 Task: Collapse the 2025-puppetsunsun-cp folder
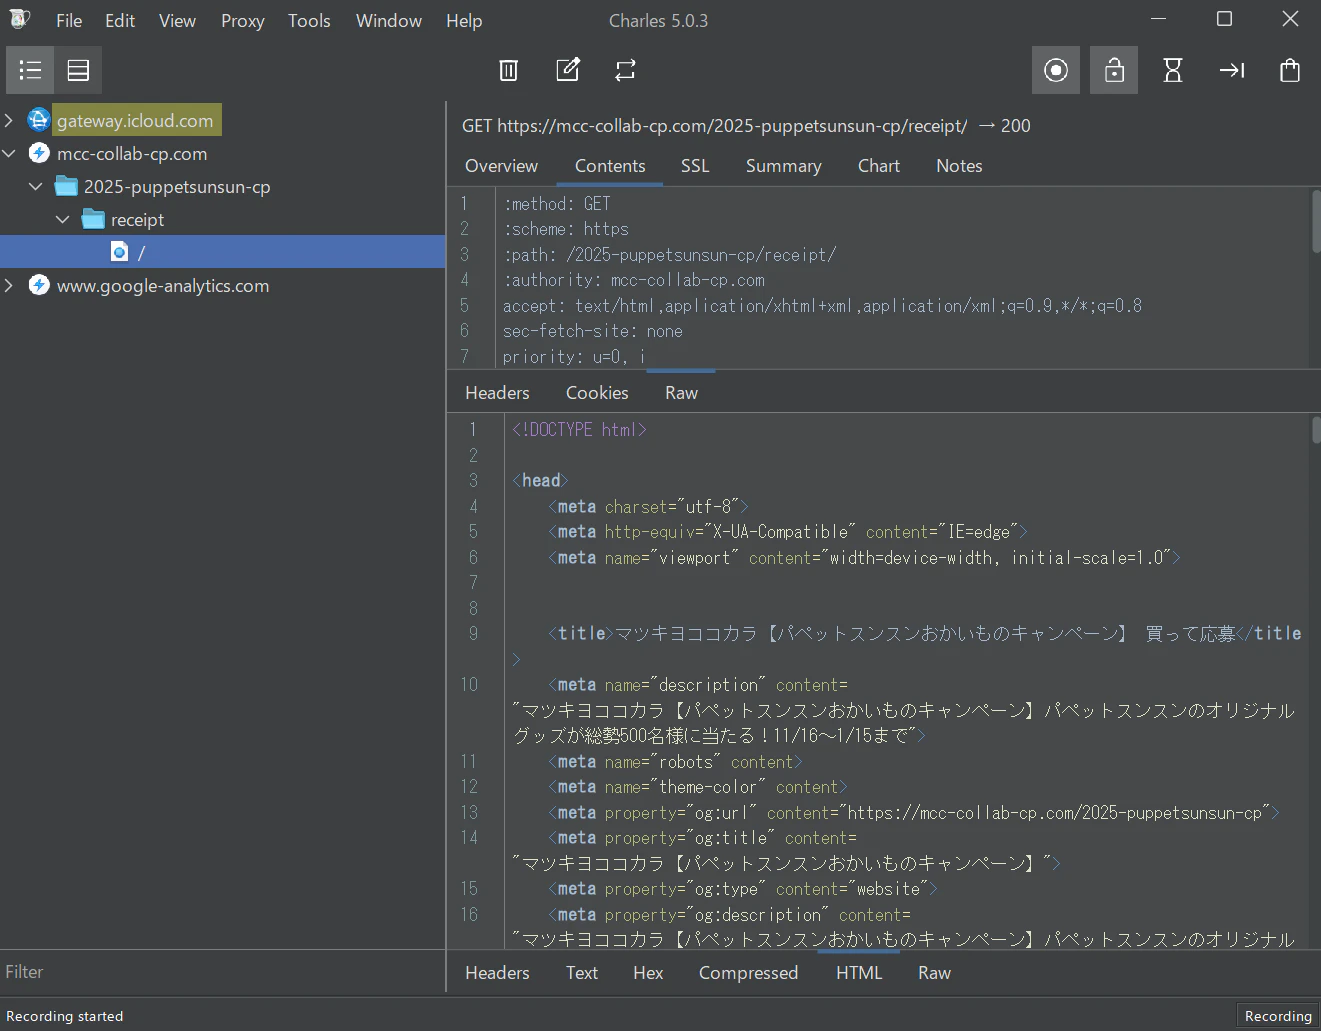tap(36, 186)
